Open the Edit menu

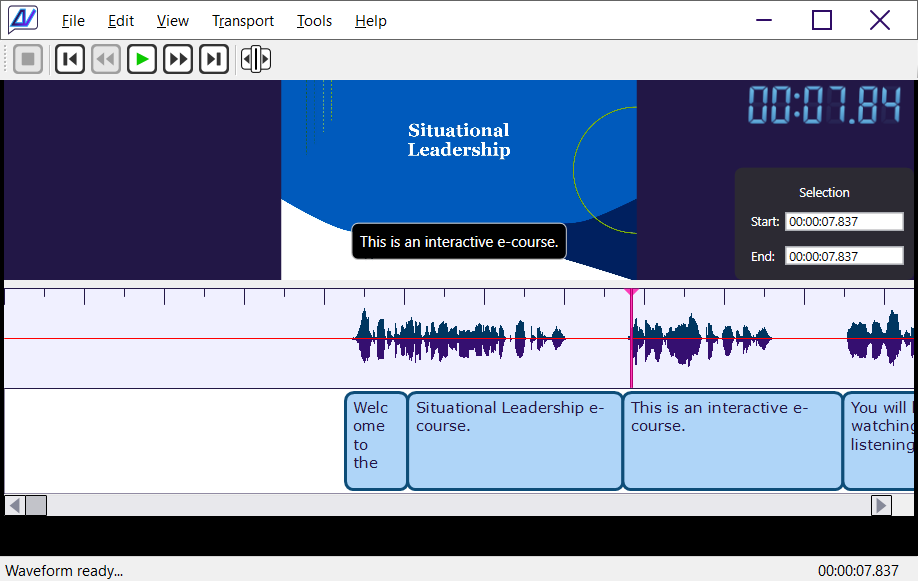click(x=121, y=21)
